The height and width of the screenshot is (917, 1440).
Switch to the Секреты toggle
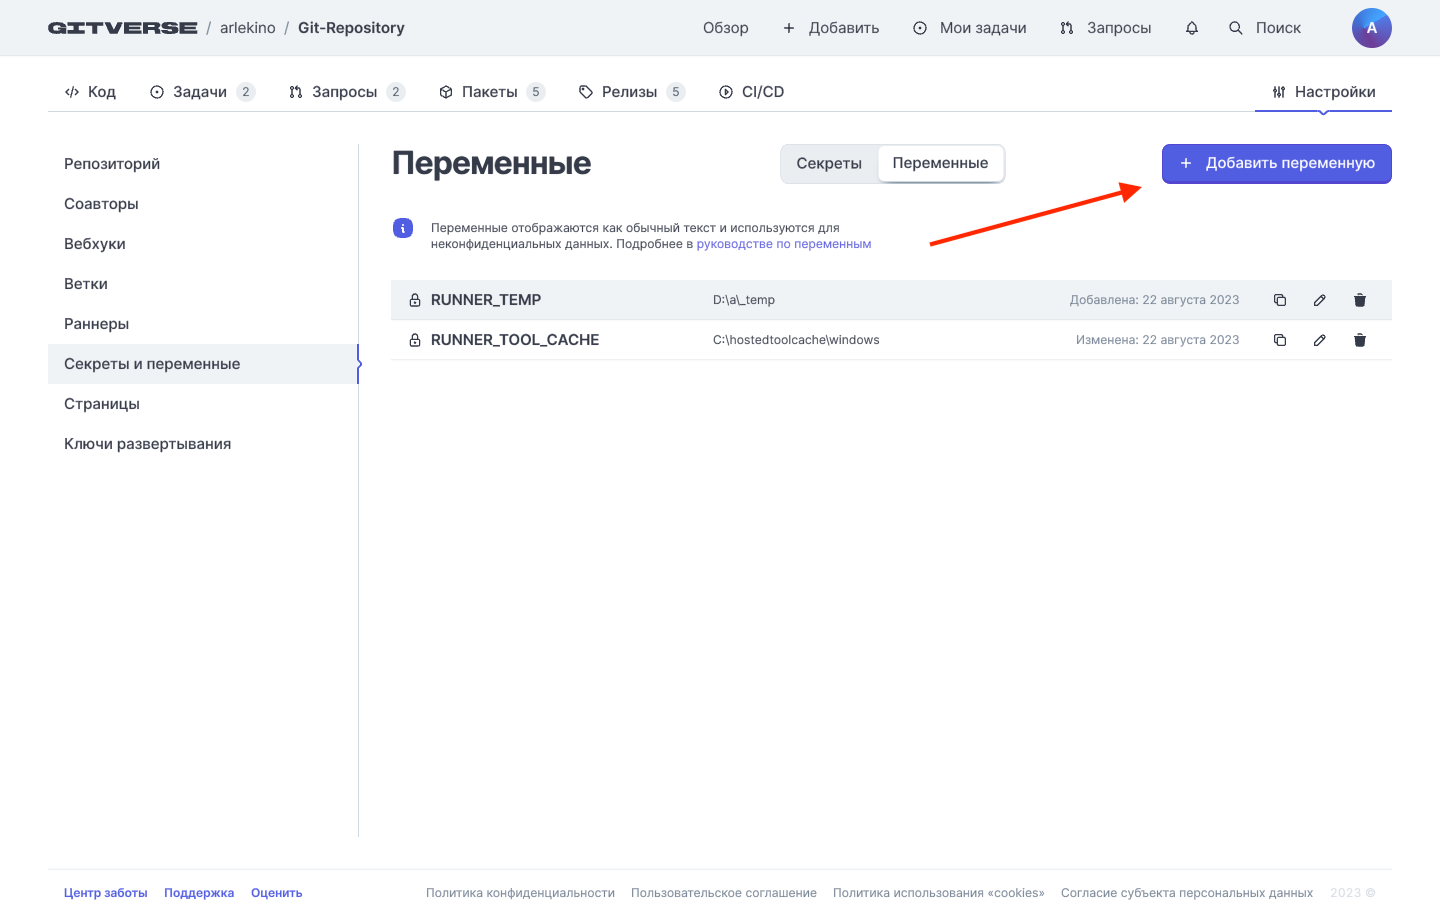pos(829,164)
